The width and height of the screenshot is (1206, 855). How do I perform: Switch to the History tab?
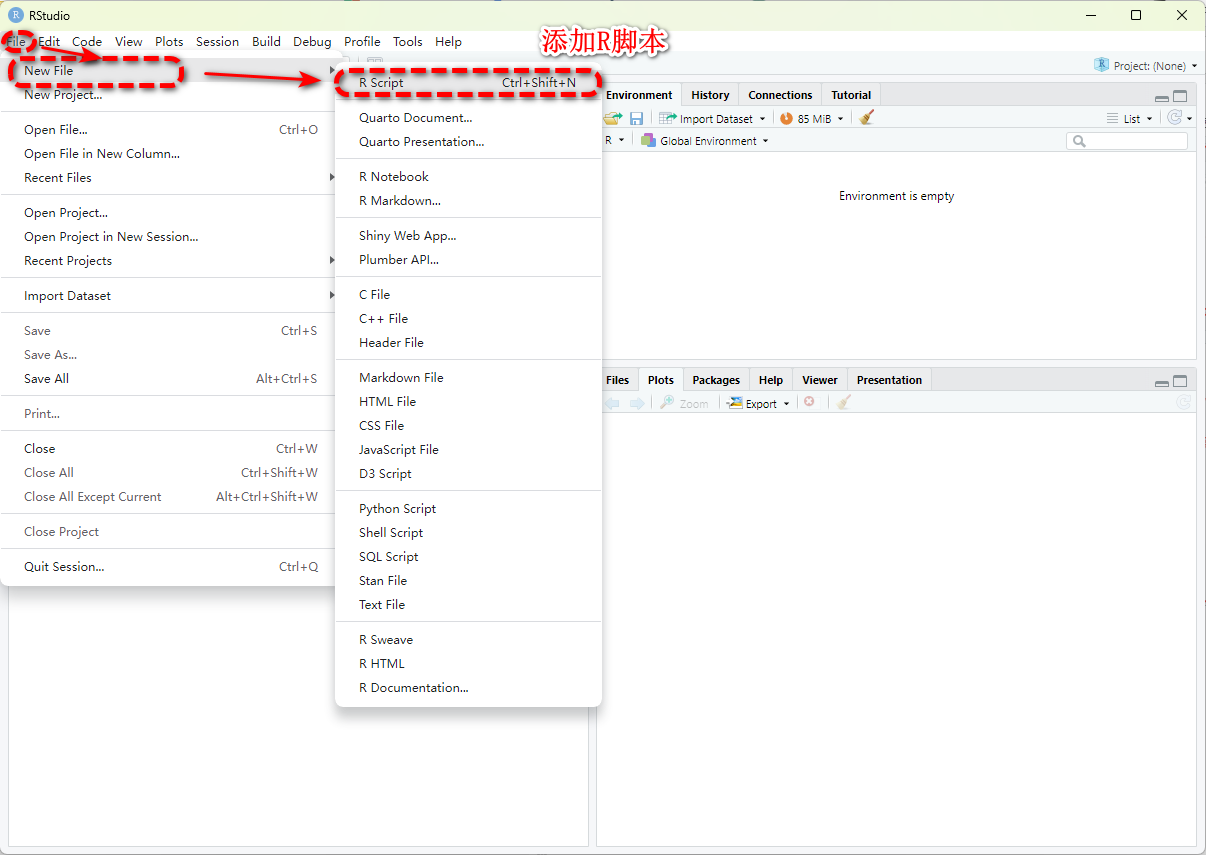[x=710, y=95]
